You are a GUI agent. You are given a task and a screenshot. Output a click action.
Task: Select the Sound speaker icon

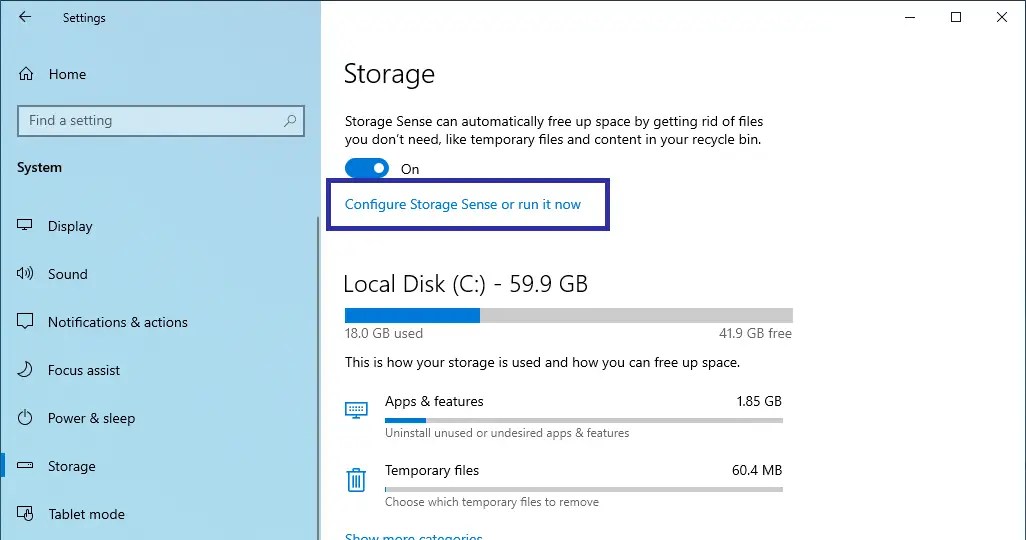26,274
